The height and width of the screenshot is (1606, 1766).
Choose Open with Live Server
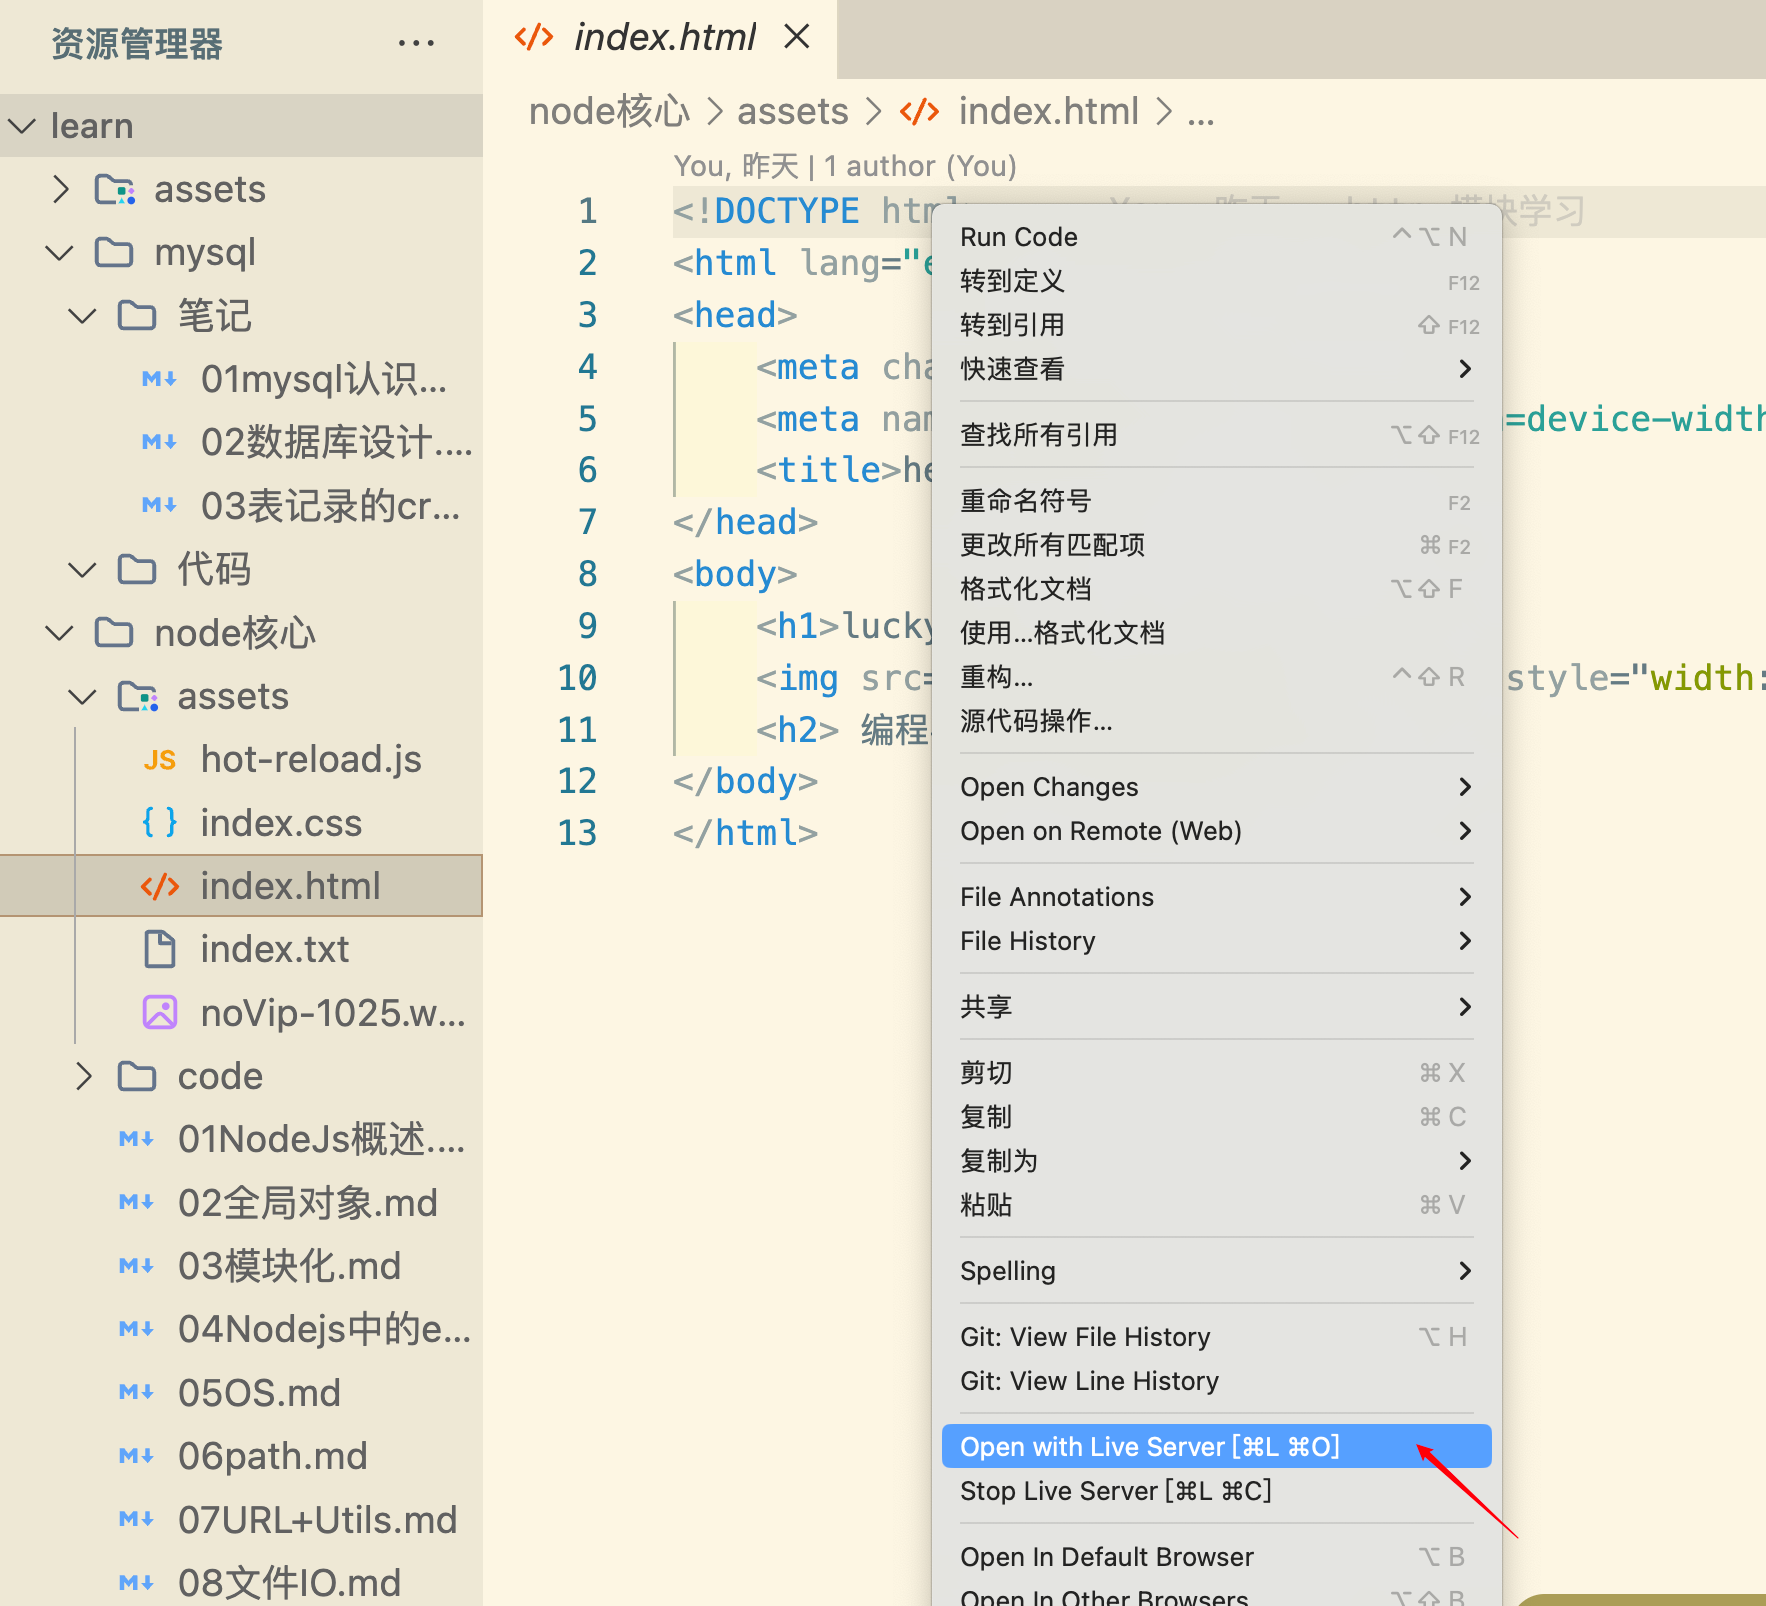[1149, 1447]
